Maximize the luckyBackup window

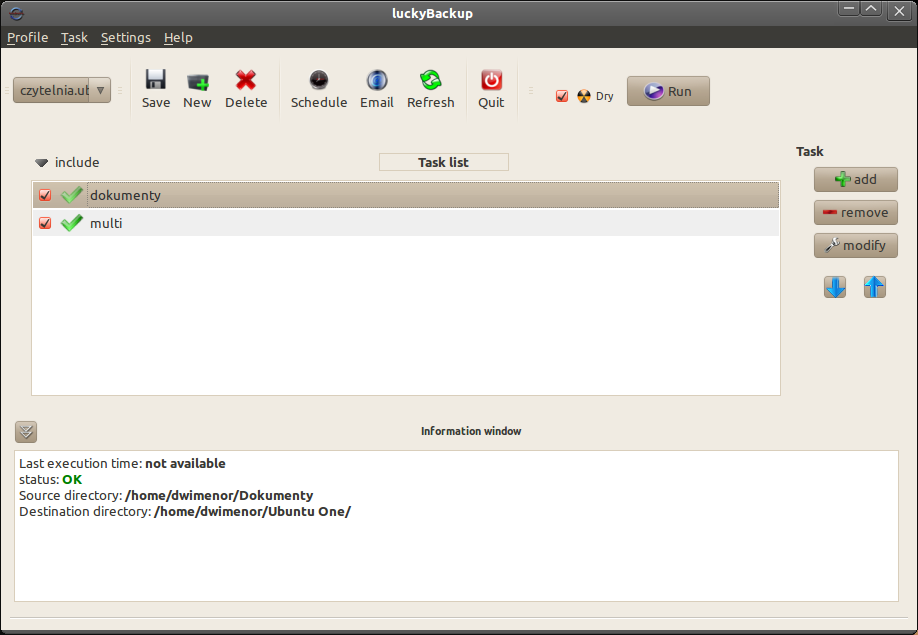click(871, 9)
